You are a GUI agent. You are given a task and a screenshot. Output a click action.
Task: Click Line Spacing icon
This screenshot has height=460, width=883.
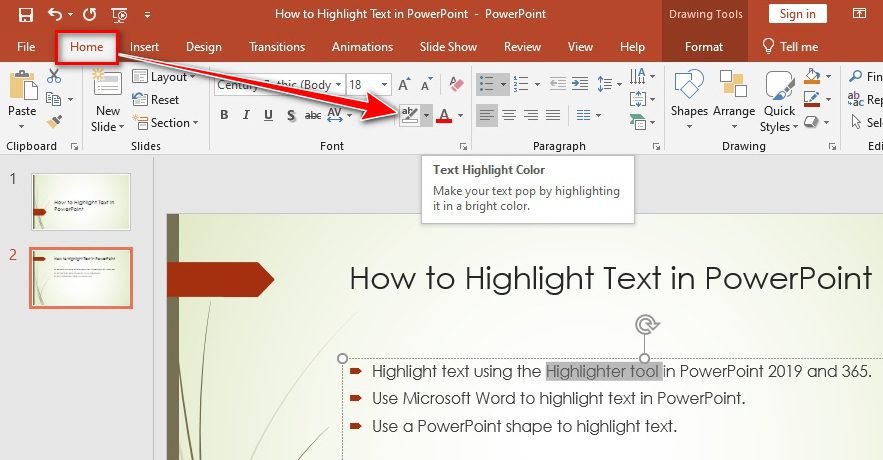pyautogui.click(x=605, y=84)
